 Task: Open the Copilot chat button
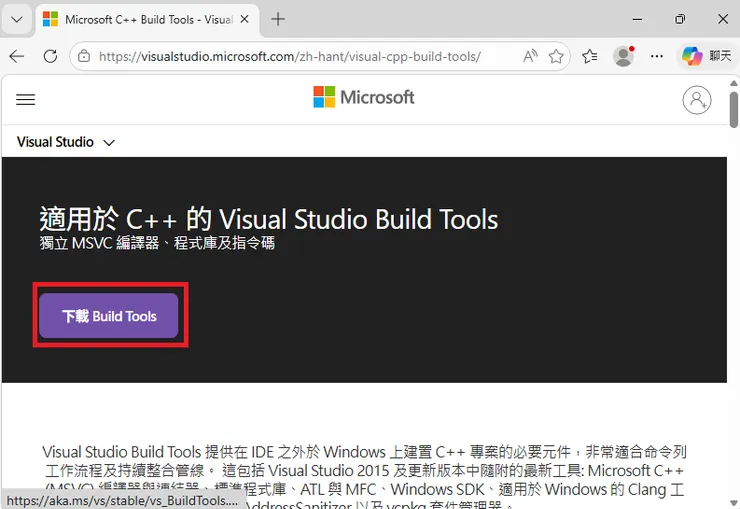click(706, 56)
